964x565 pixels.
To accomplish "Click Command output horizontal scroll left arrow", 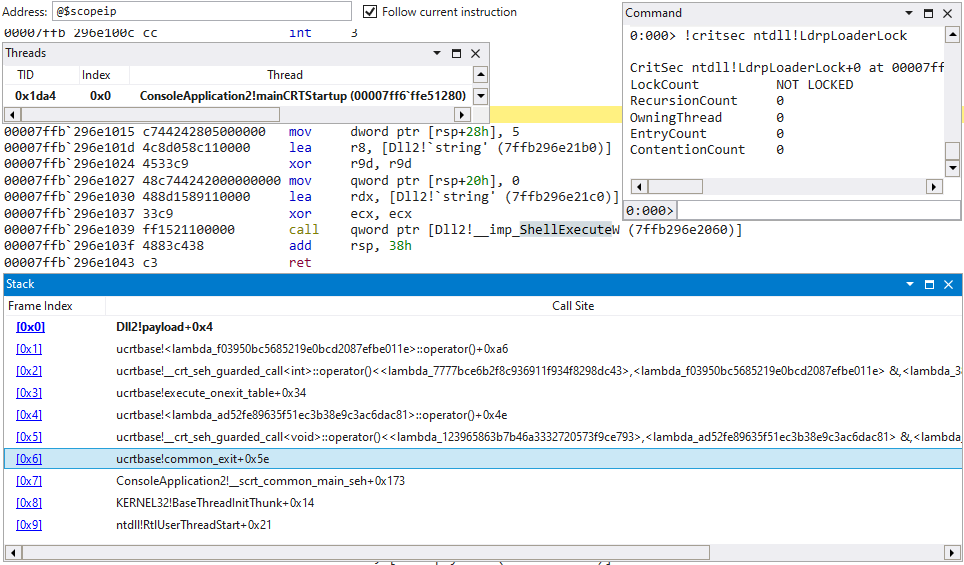I will coord(639,186).
